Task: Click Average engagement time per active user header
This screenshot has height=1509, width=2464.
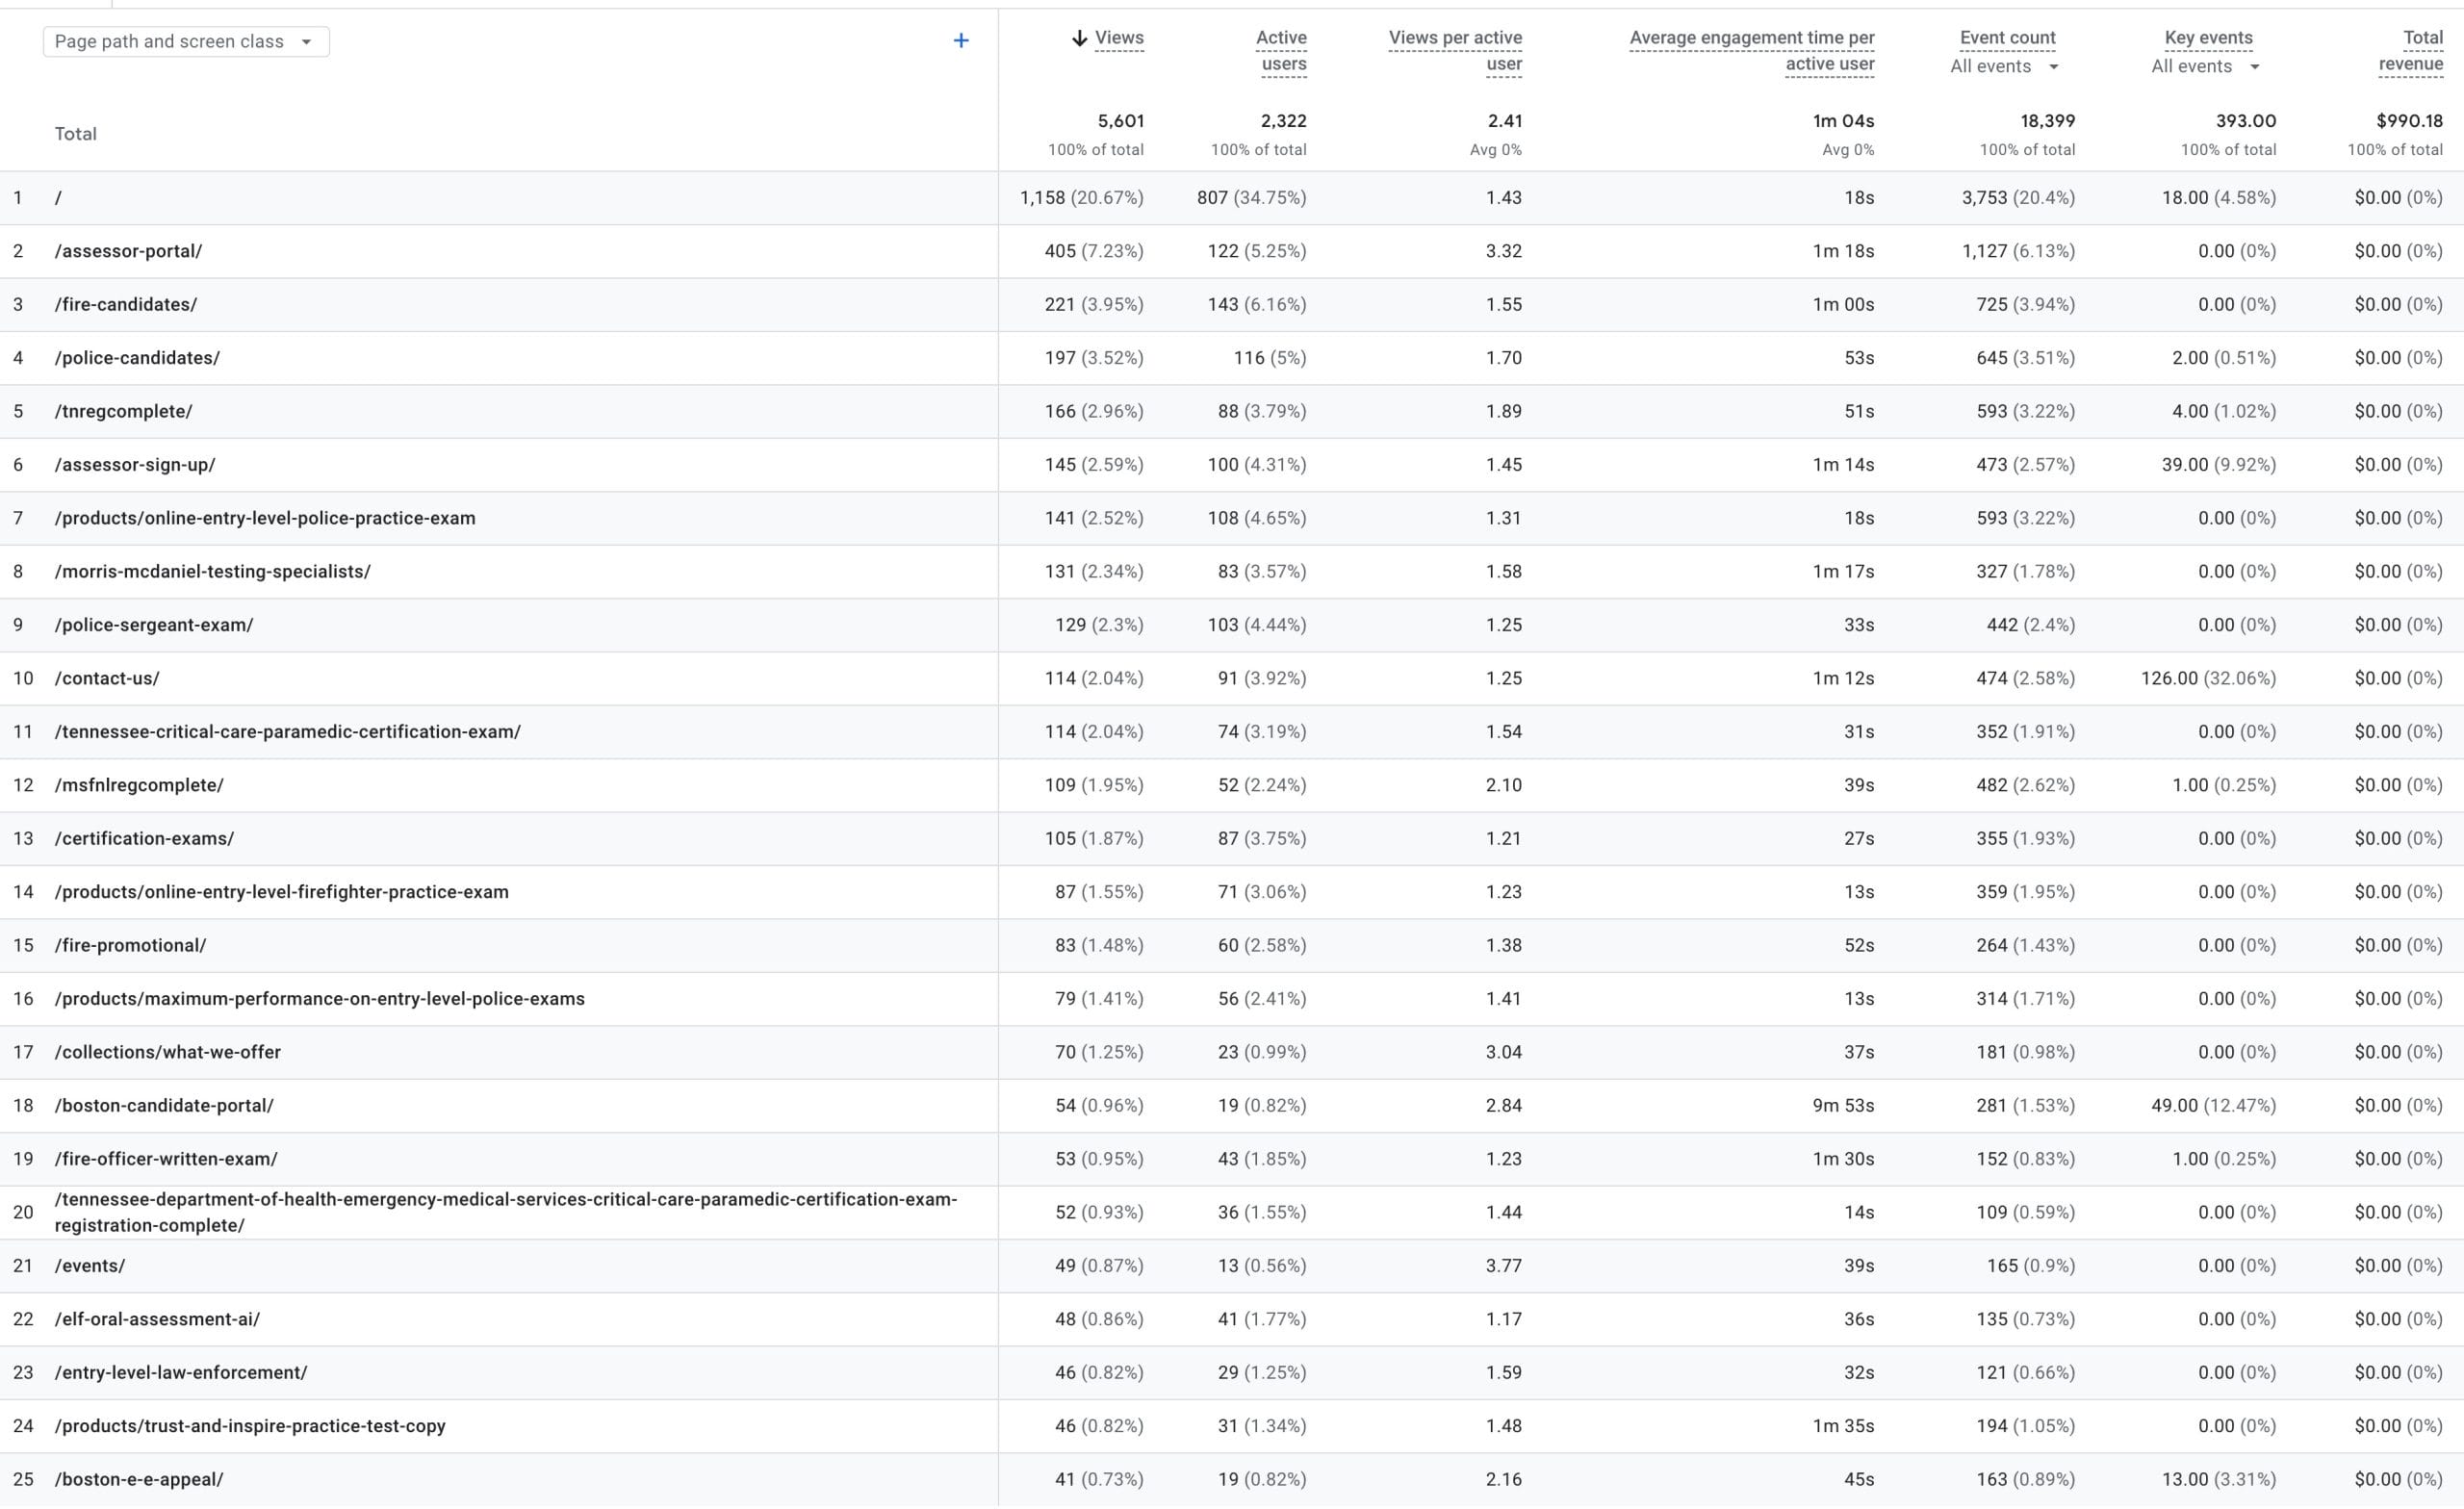Action: (1751, 50)
